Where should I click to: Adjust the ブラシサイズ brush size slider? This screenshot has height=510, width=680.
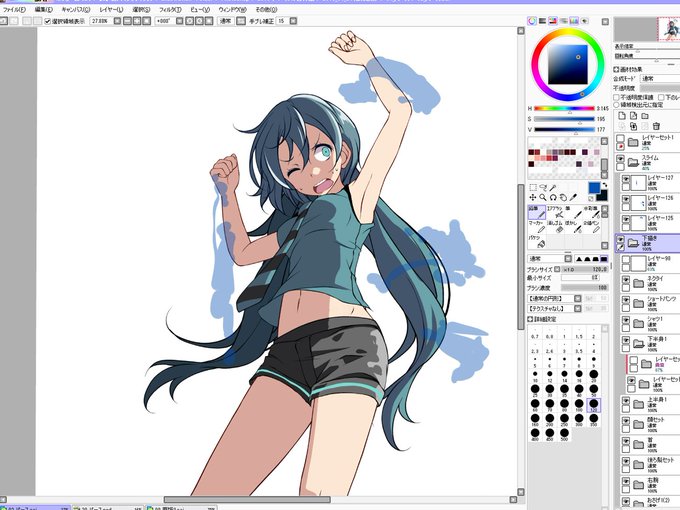click(x=585, y=269)
